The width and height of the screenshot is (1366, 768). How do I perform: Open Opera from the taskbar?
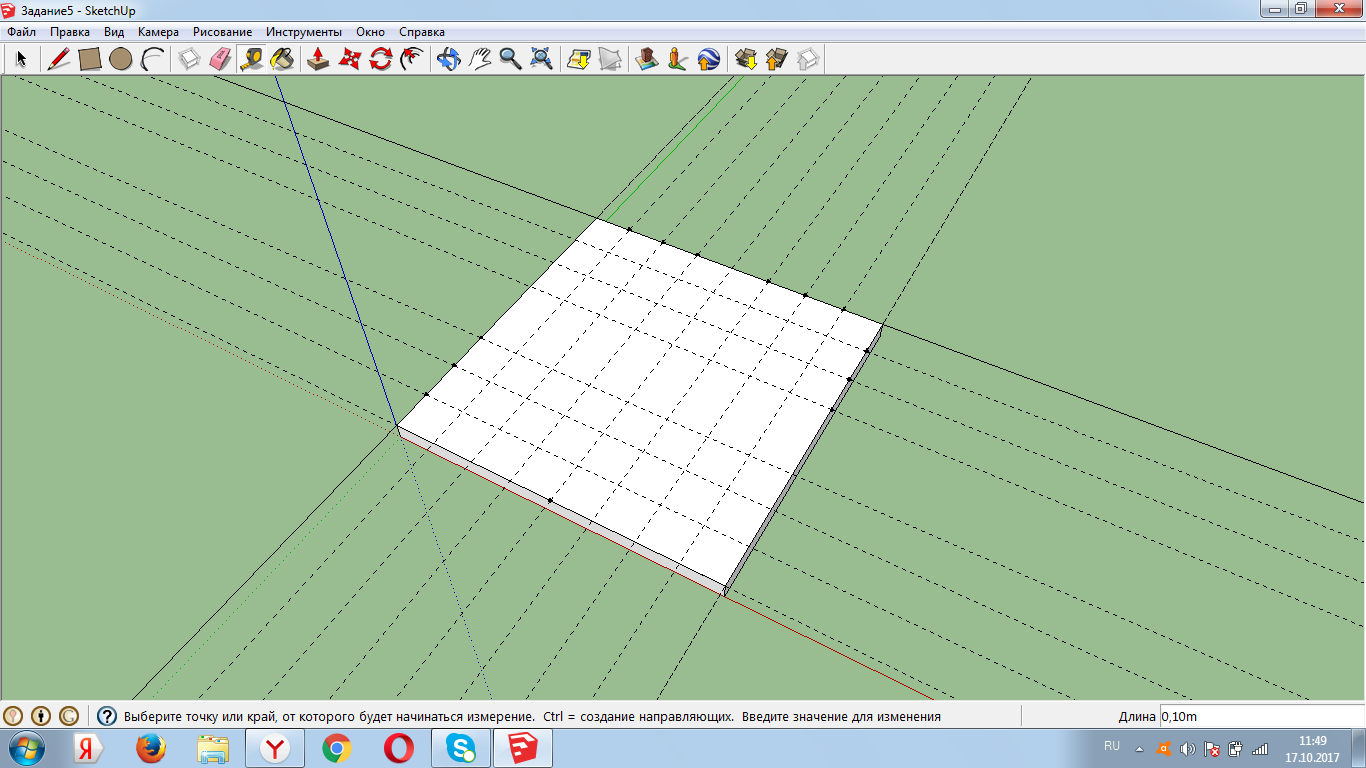pyautogui.click(x=399, y=748)
